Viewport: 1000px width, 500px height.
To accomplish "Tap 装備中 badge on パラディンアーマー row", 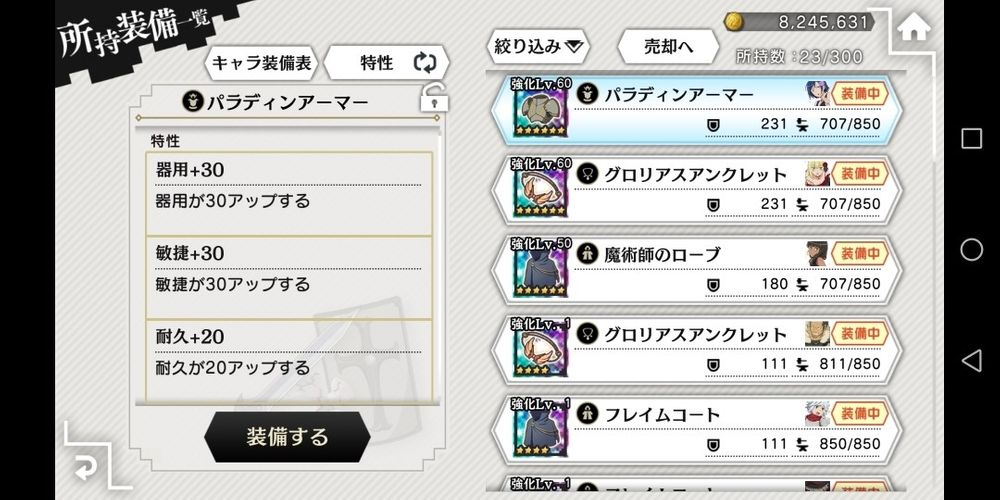I will [x=860, y=94].
